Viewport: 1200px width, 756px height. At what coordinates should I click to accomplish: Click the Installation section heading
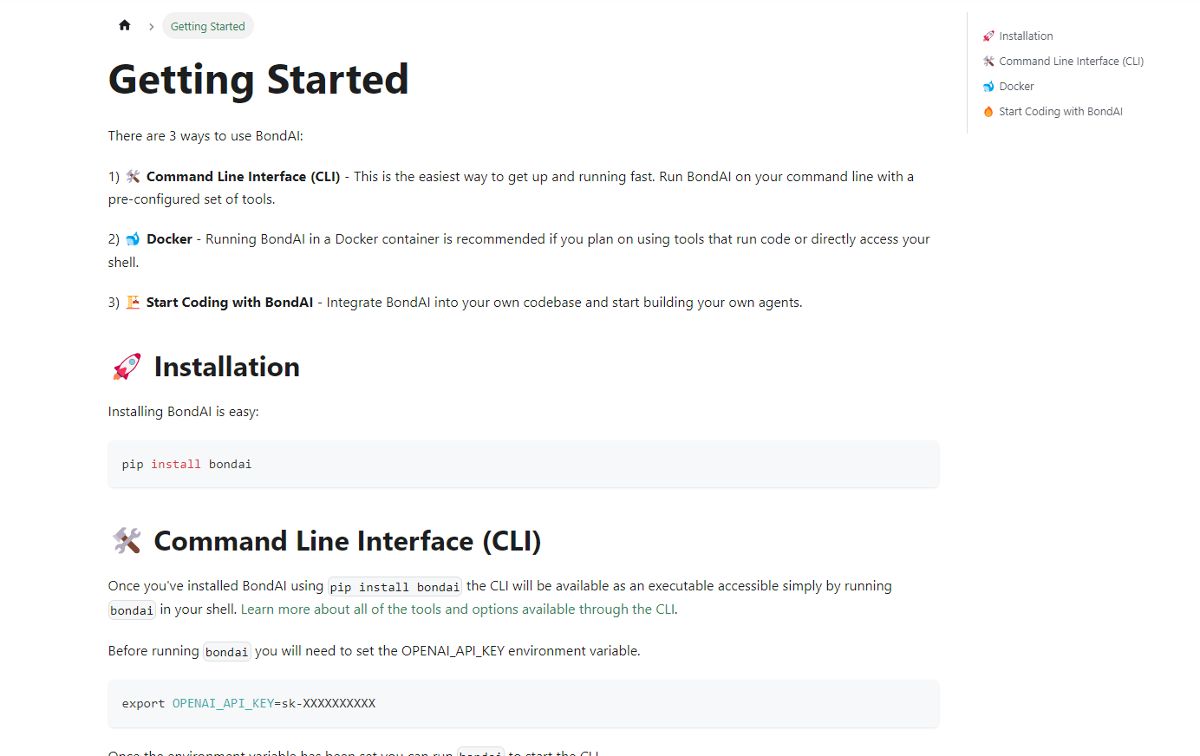tap(226, 367)
